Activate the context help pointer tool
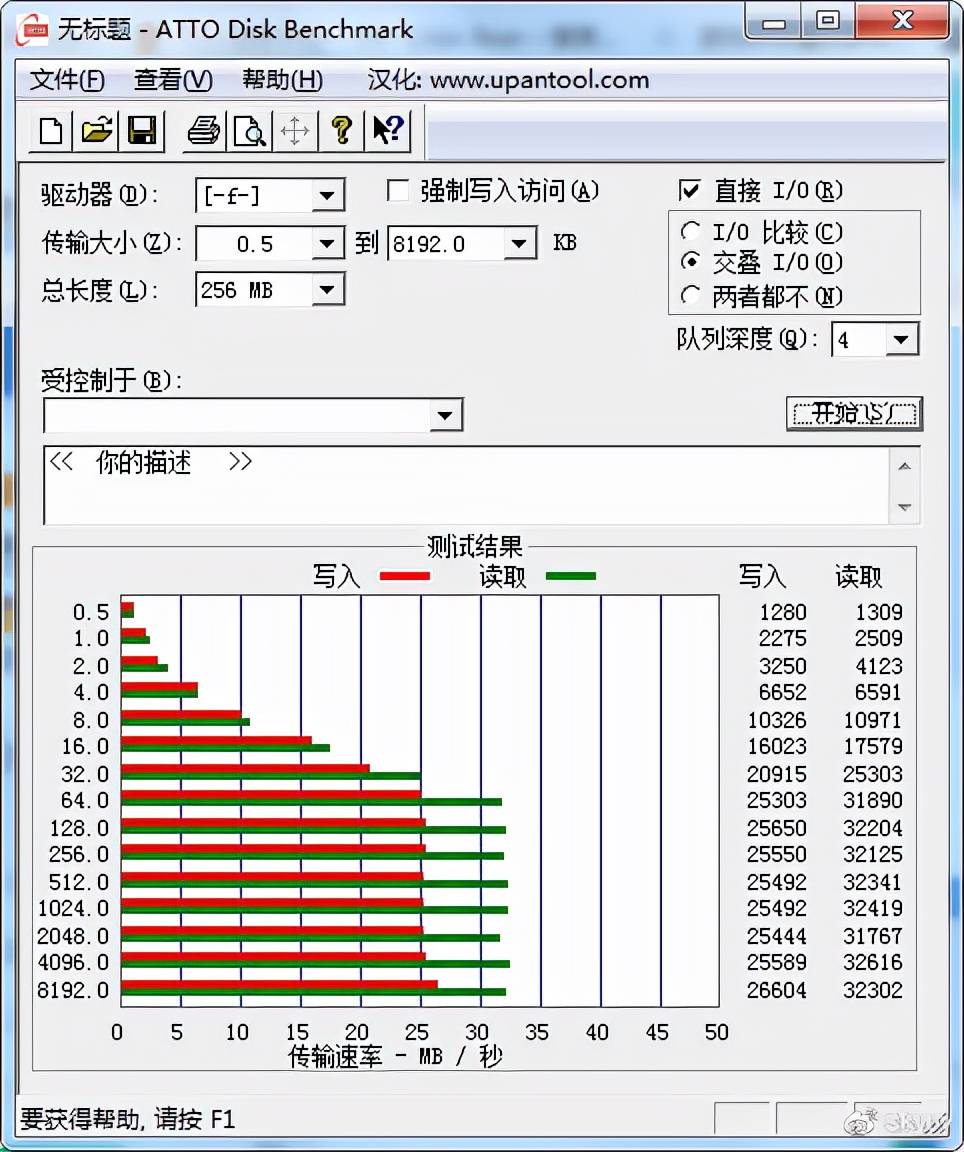 (x=387, y=131)
